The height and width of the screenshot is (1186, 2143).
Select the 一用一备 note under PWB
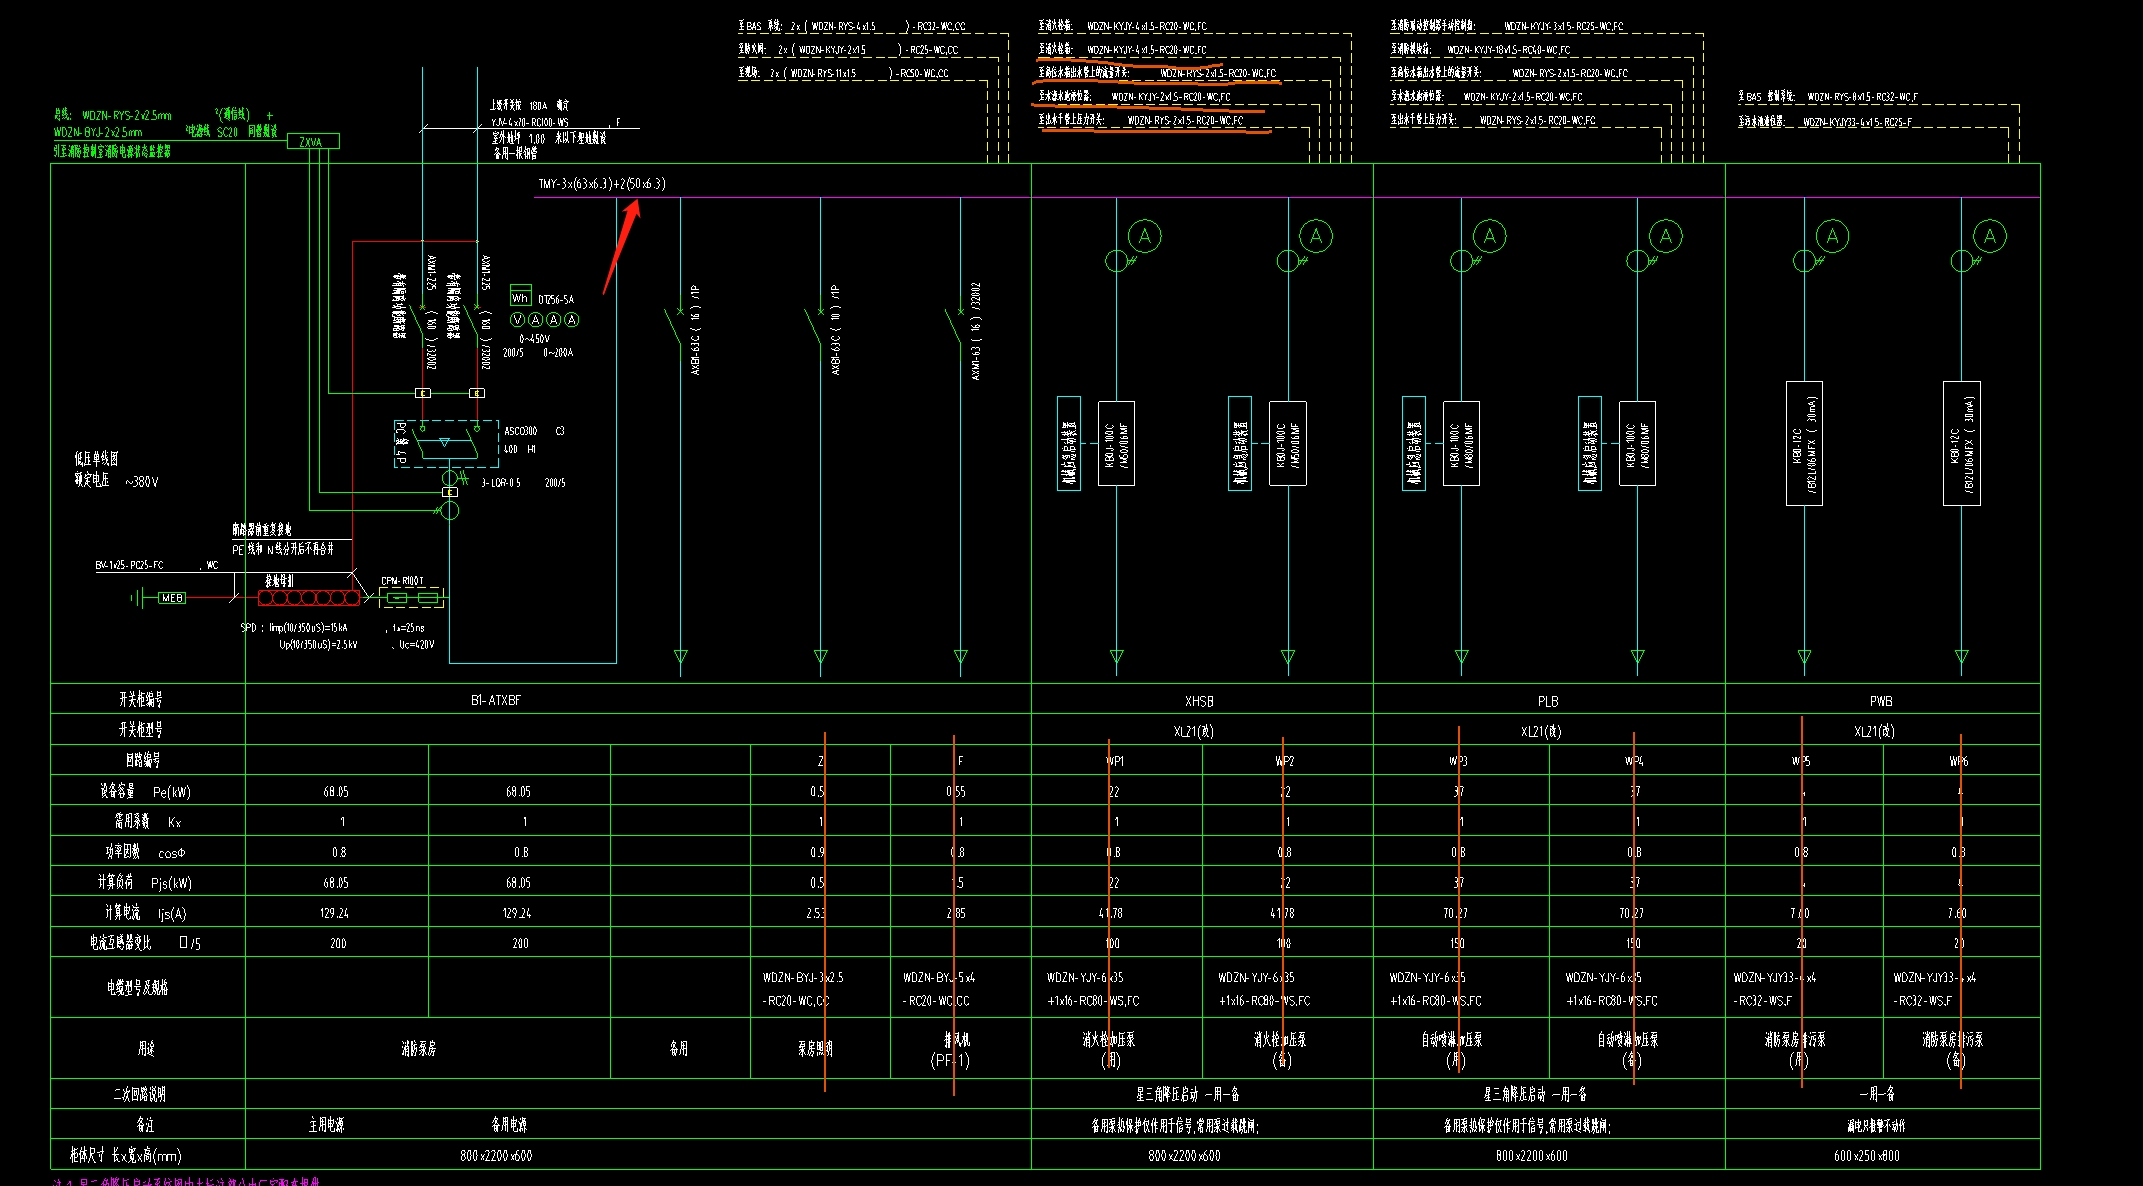[1876, 1094]
